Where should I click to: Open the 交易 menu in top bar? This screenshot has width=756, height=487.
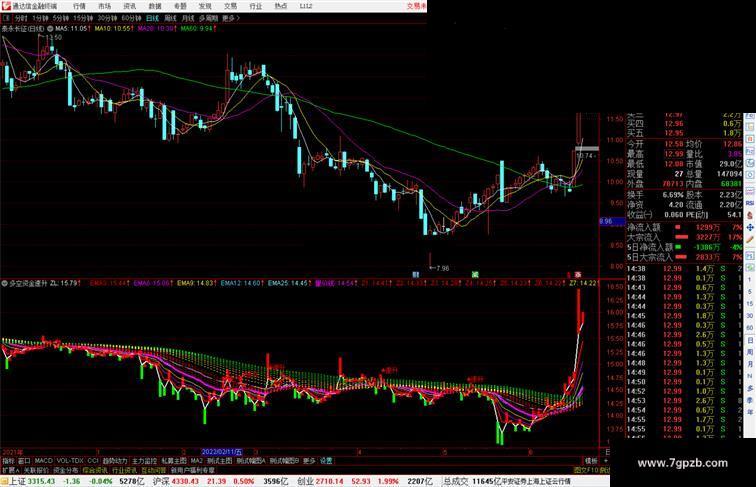pyautogui.click(x=230, y=6)
